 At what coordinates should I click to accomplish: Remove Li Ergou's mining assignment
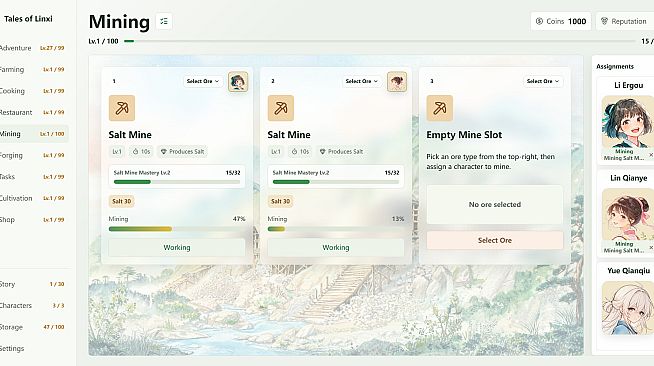651,155
